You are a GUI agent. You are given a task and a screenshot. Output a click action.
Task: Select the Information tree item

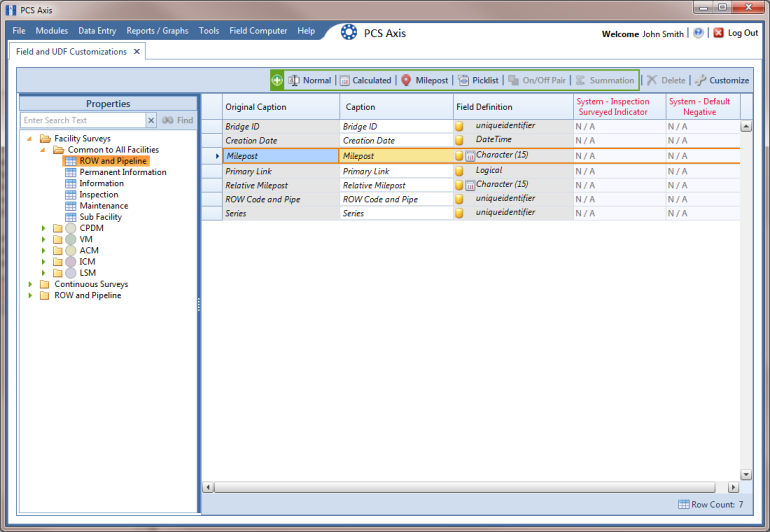(102, 183)
